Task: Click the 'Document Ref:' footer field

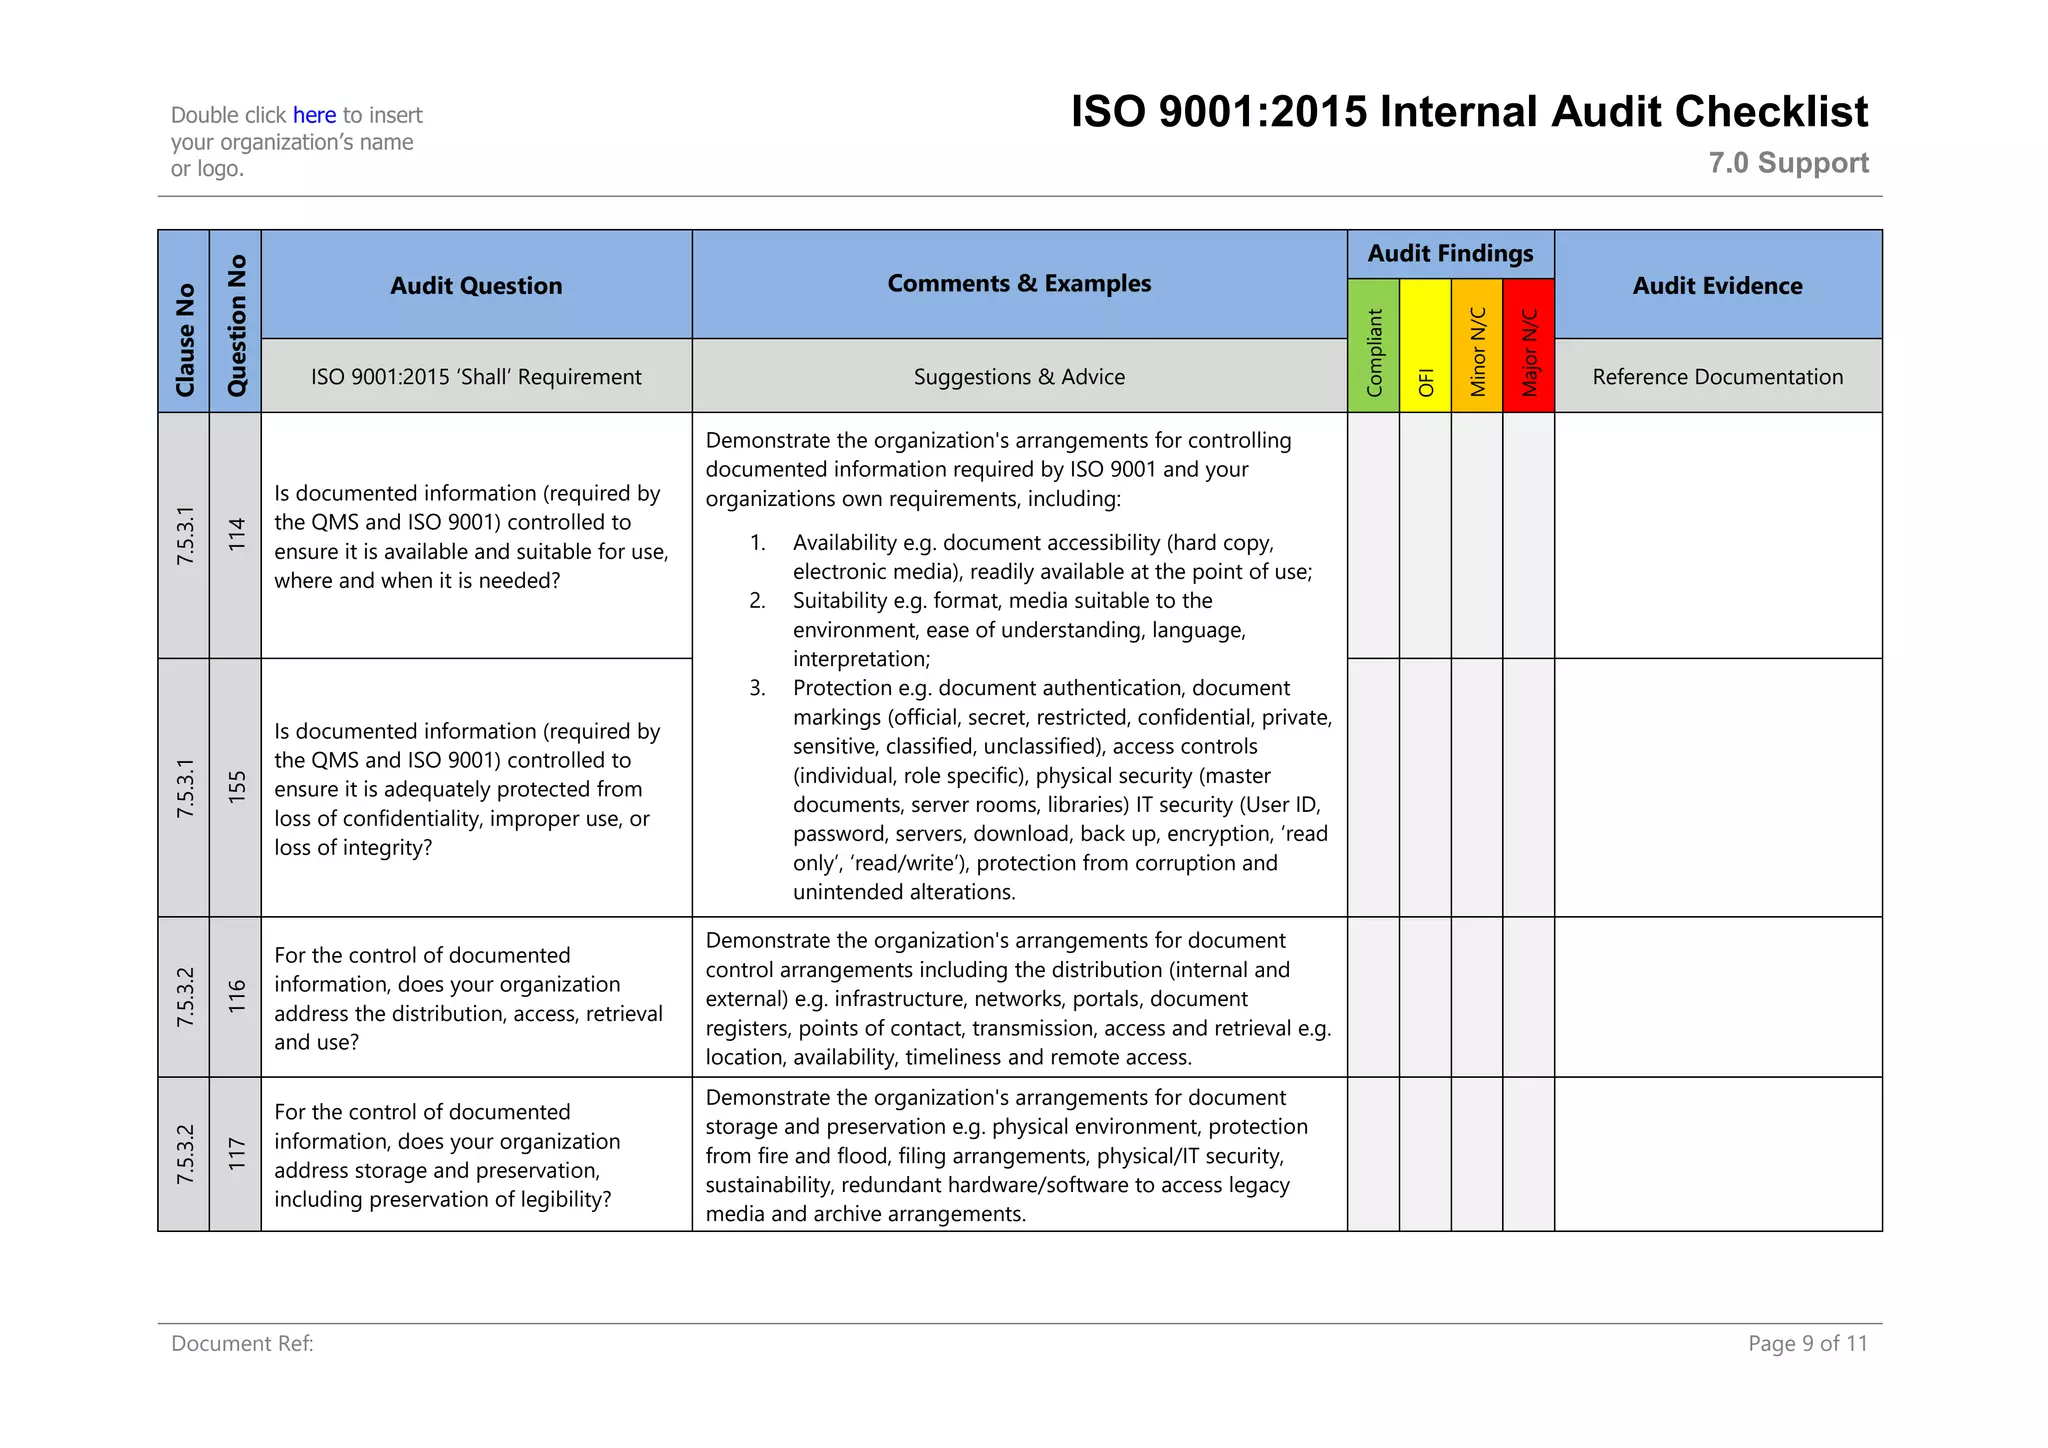Action: pos(242,1344)
